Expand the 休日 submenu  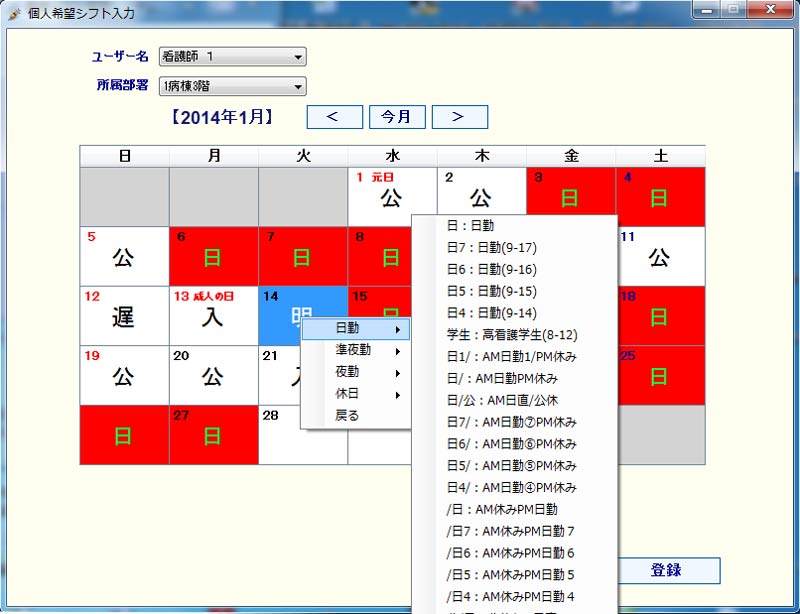[x=355, y=394]
